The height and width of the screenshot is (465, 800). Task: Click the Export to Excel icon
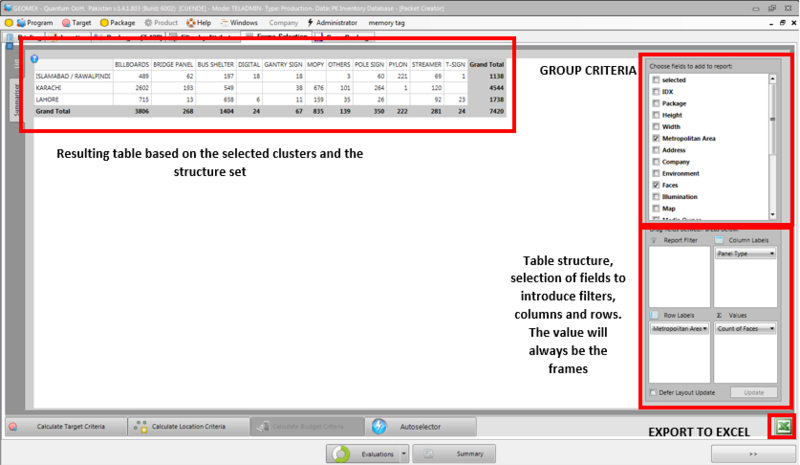[x=783, y=427]
